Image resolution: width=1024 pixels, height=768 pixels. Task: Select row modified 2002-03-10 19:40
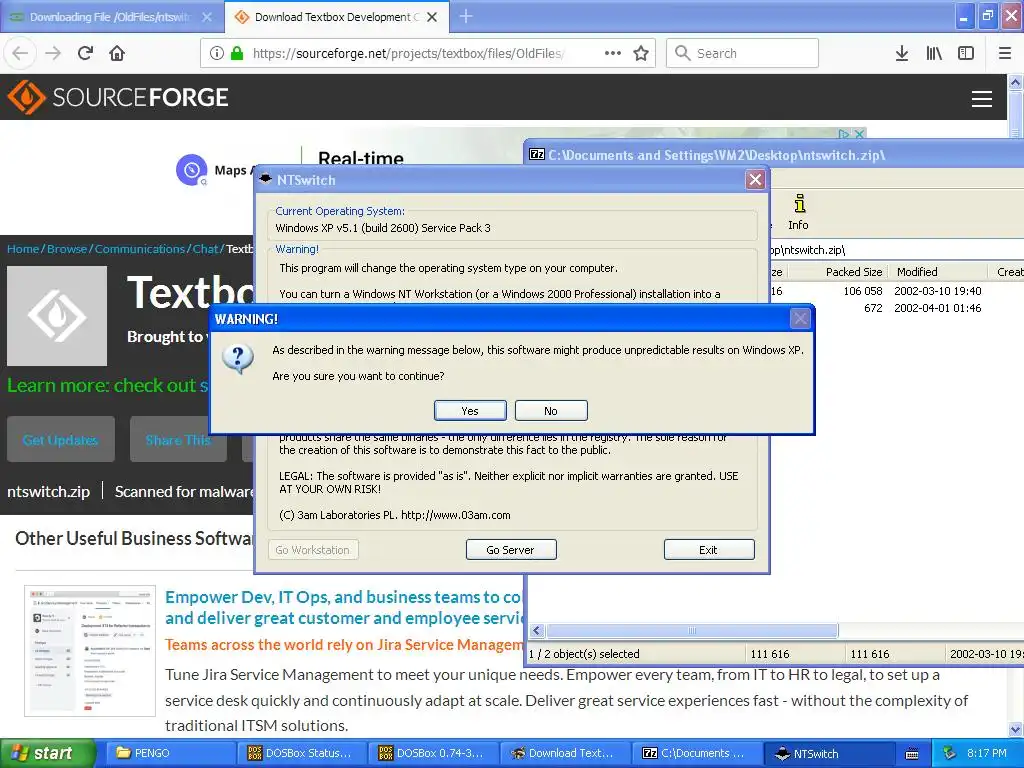[x=897, y=291]
